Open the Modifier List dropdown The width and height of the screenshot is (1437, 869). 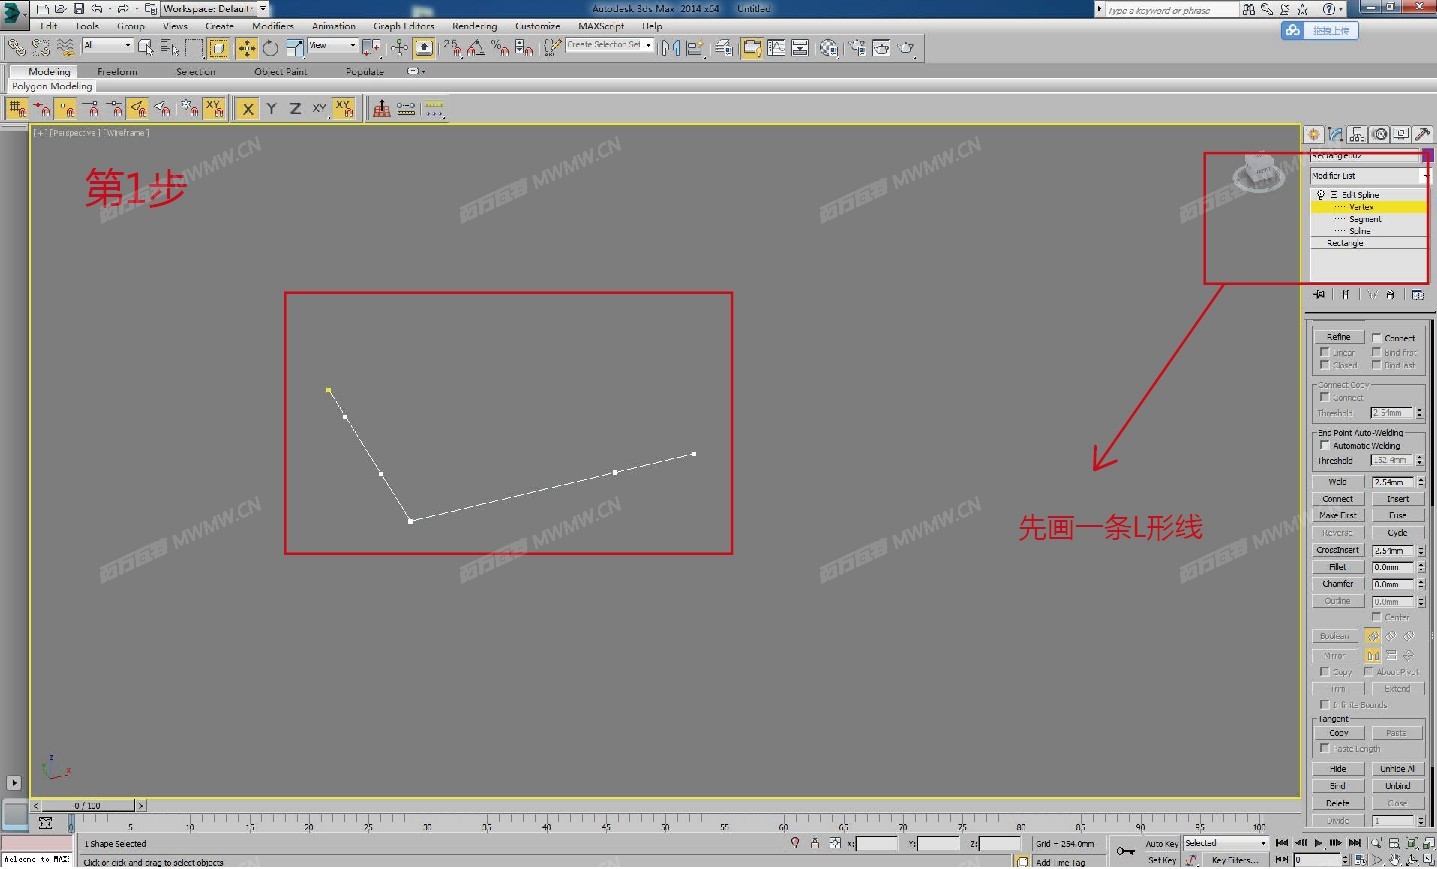pos(1369,176)
